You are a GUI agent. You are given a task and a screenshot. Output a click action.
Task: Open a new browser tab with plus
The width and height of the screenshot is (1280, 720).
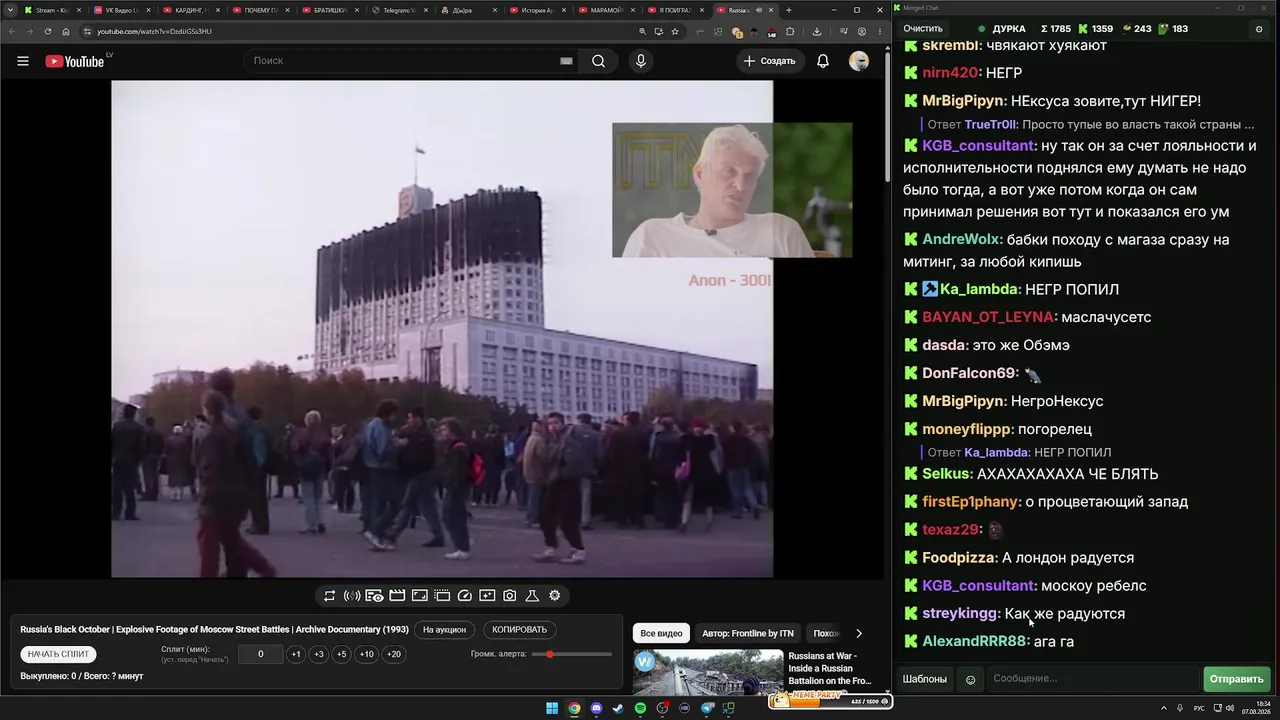[789, 10]
